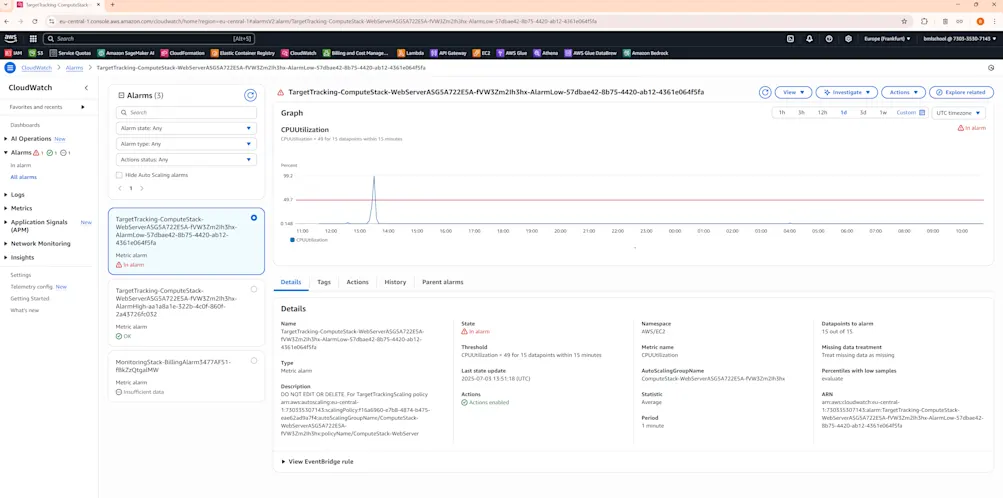Open the AWS services grid menu
The height and width of the screenshot is (498, 1003).
click(33, 38)
